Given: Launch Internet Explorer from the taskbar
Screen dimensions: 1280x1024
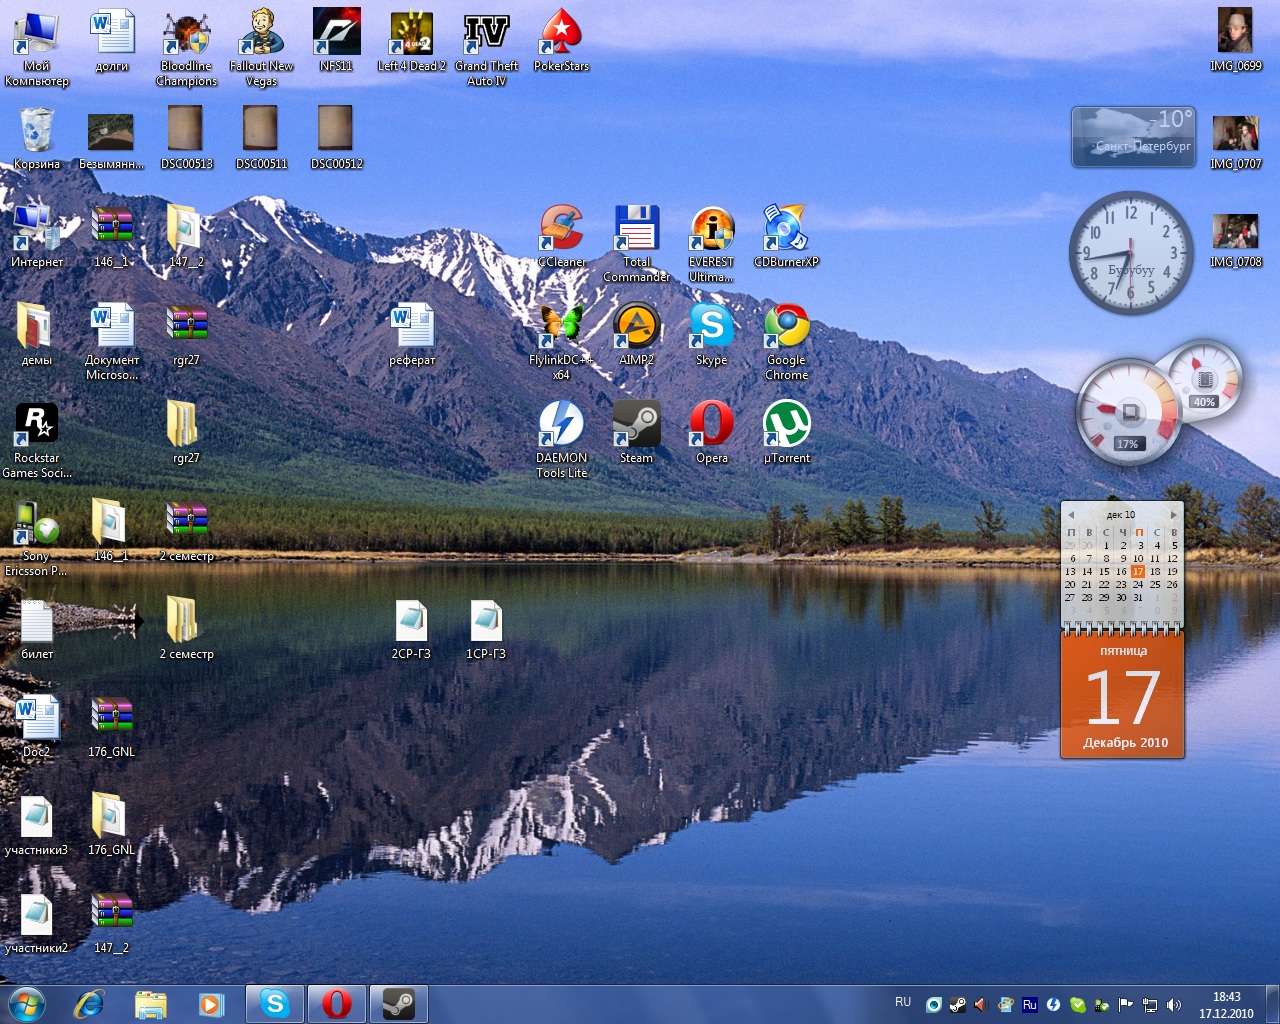Looking at the screenshot, I should pos(89,1004).
